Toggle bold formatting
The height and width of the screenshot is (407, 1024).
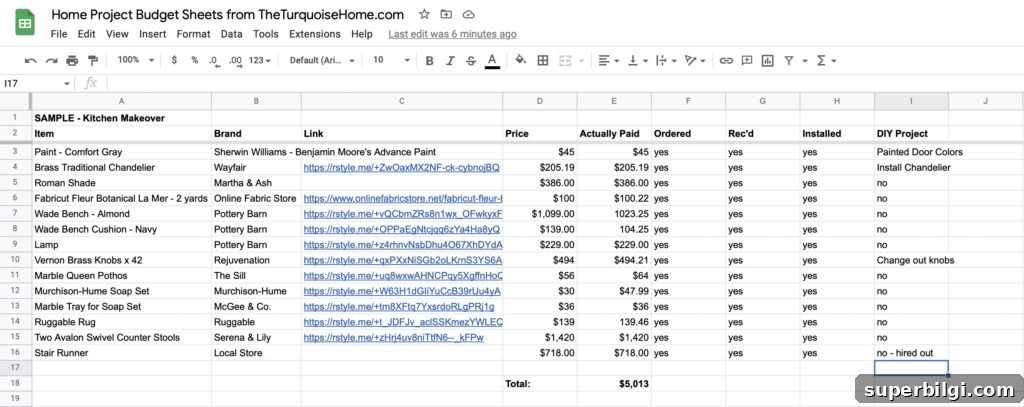coord(429,61)
